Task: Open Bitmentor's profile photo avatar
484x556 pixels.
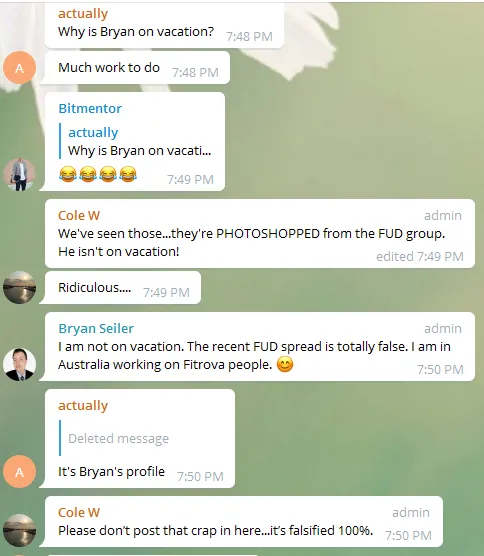Action: (x=20, y=174)
